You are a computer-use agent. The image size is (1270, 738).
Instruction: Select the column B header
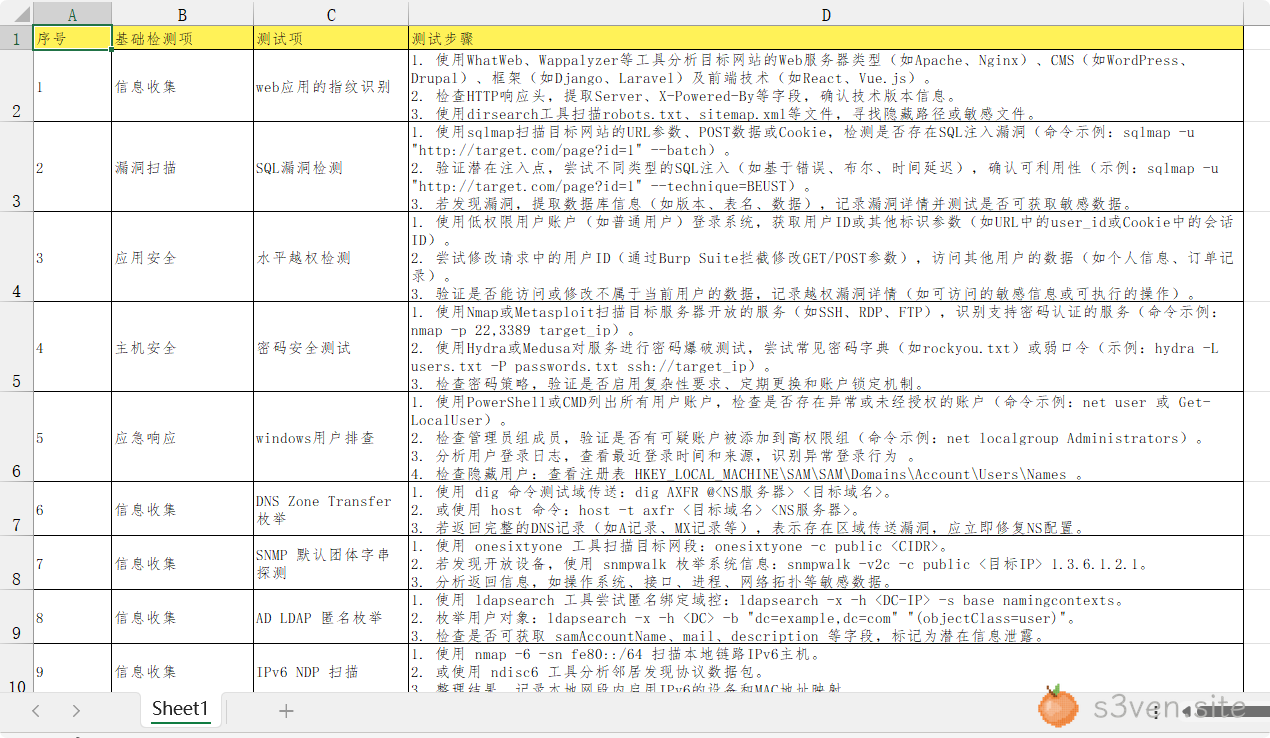(183, 14)
